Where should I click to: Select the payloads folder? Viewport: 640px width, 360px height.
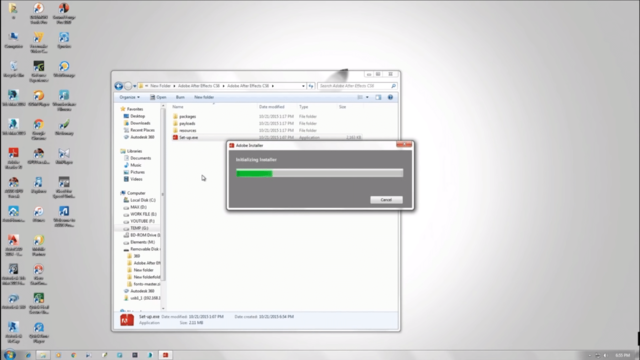[187, 123]
